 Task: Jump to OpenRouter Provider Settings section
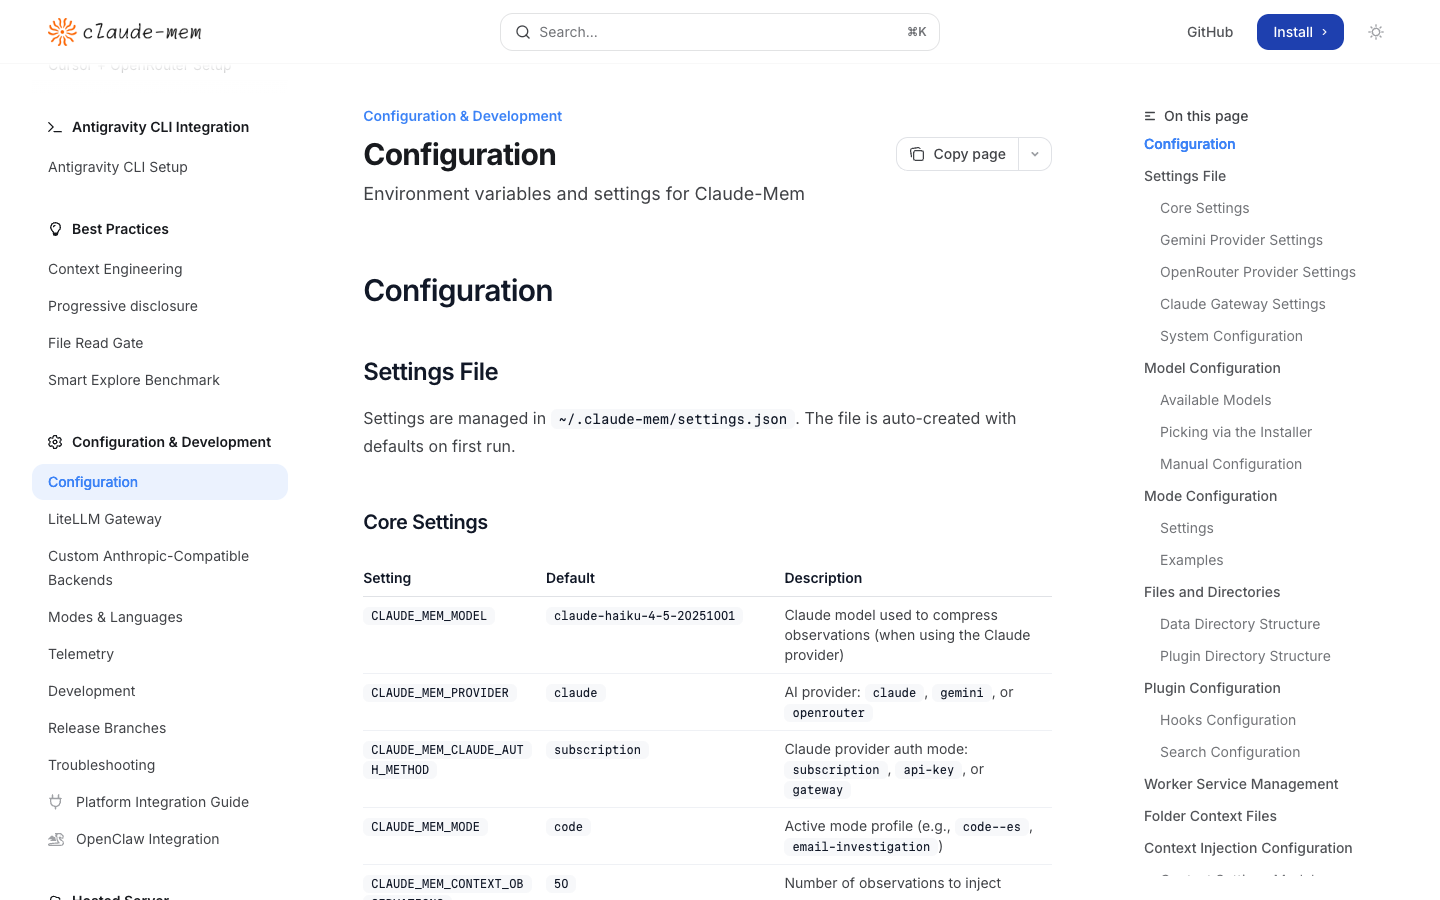1258,272
